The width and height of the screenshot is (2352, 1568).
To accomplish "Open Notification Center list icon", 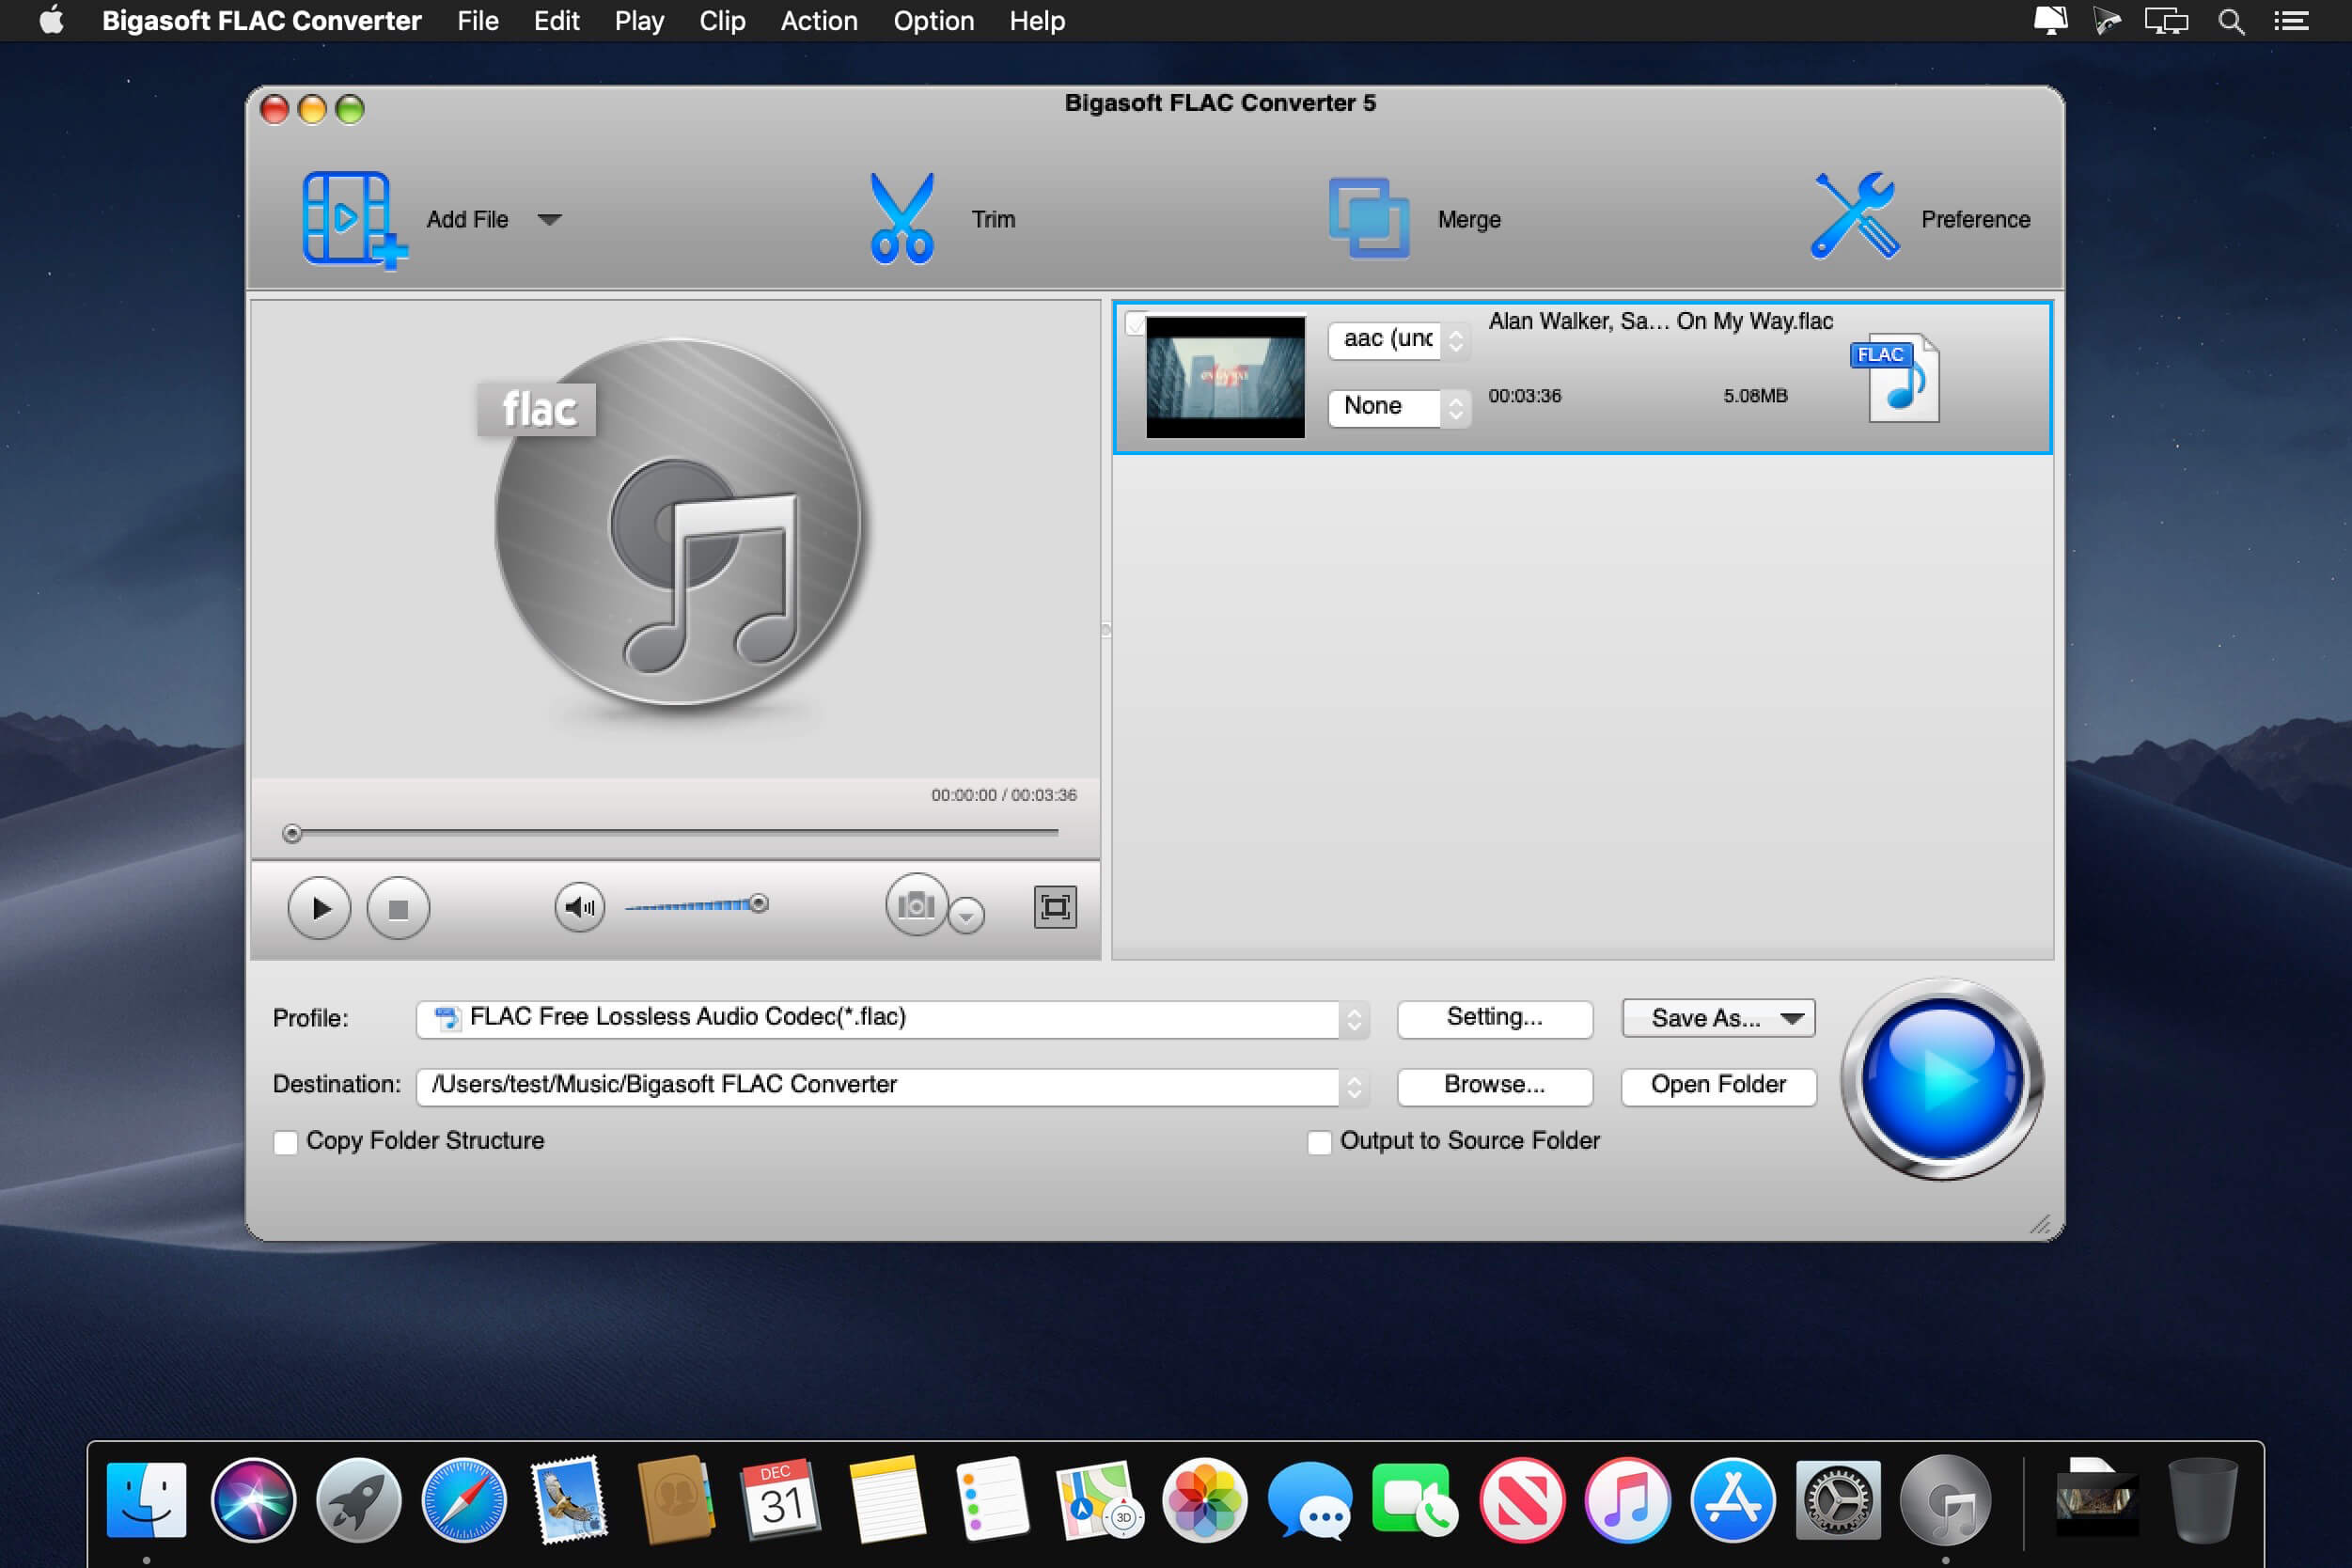I will tap(2291, 21).
